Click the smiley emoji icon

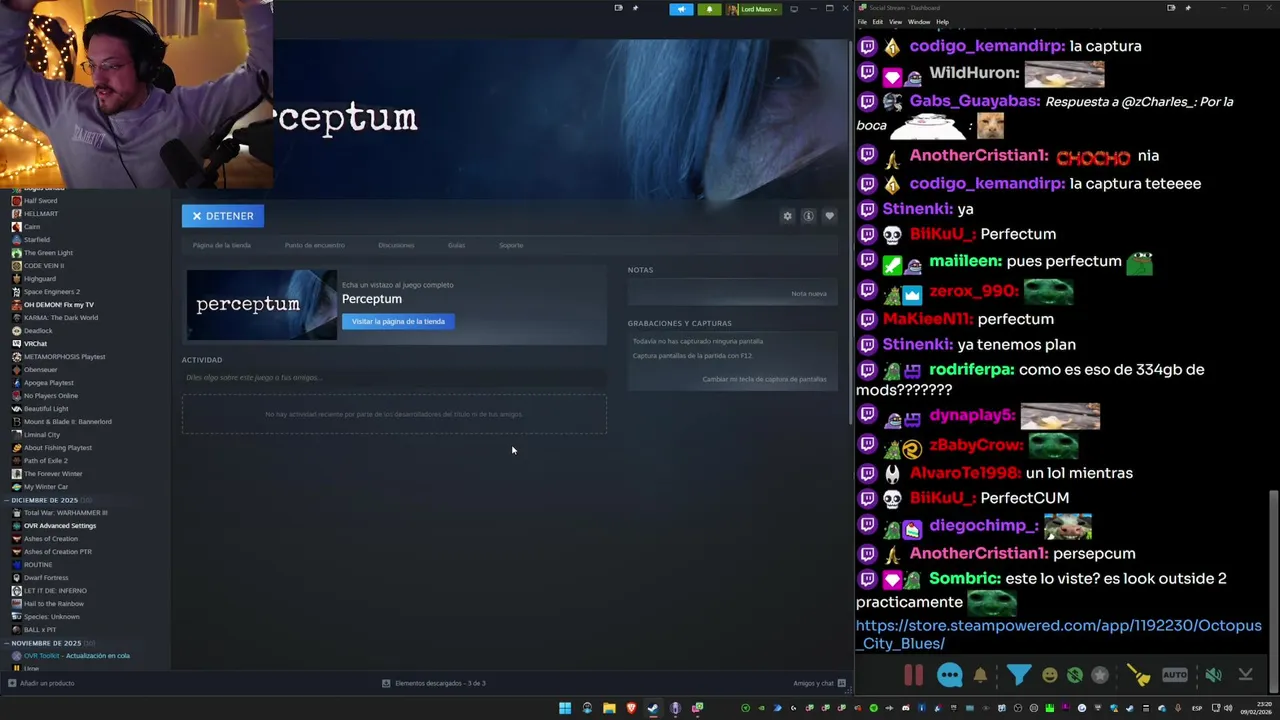tap(1049, 676)
